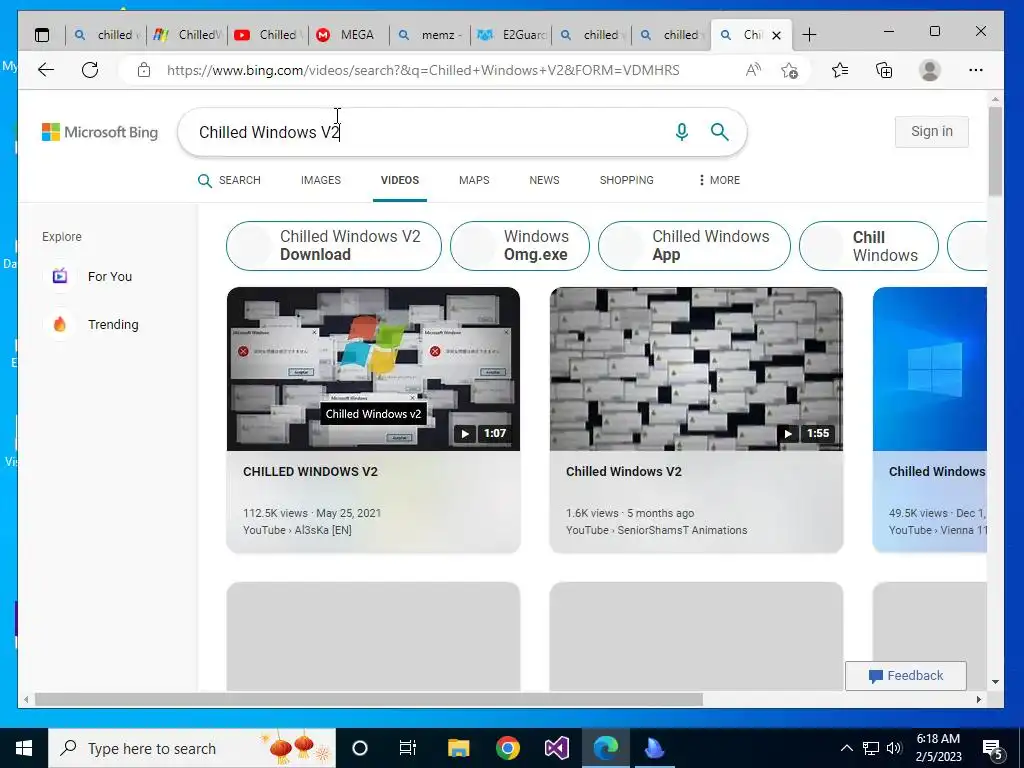Switch to the MEGA browser tab

coord(349,35)
